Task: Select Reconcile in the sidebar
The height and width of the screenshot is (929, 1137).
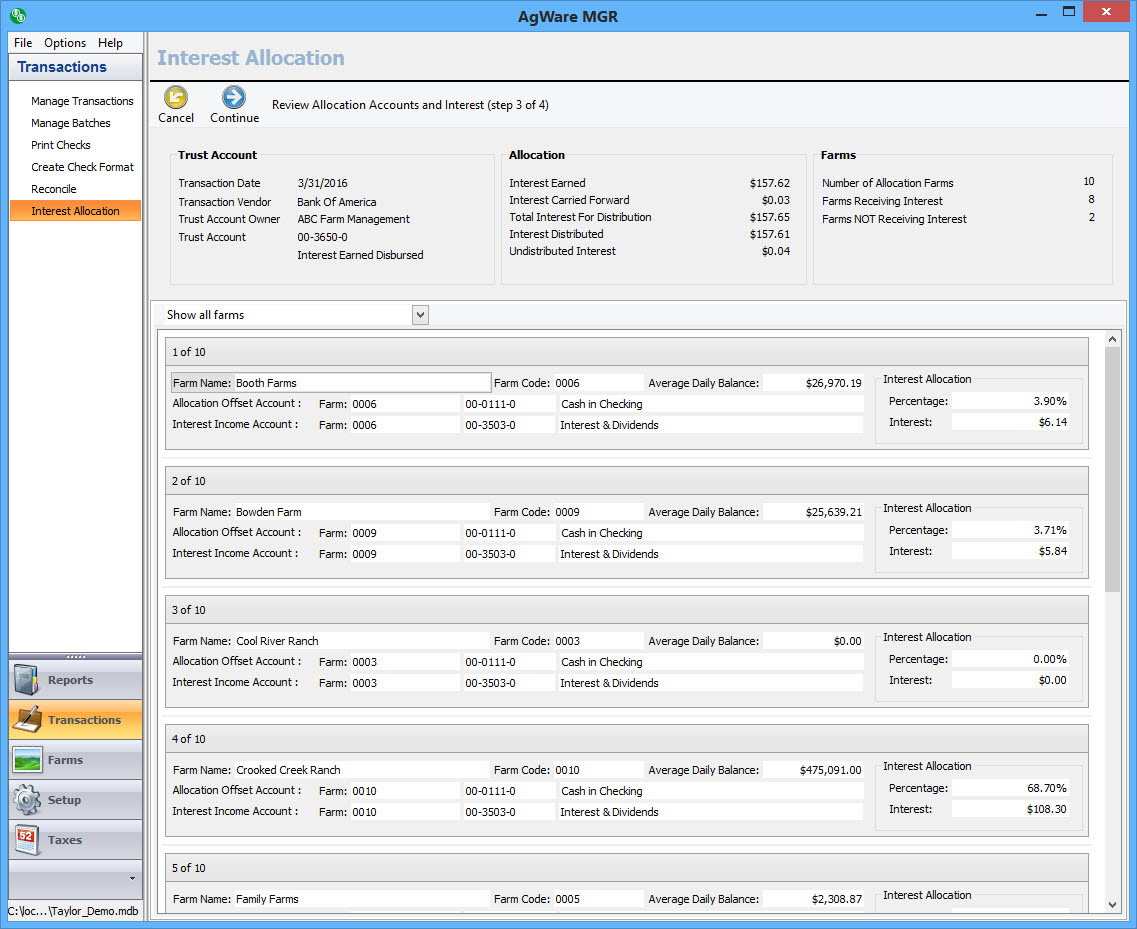Action: coord(54,189)
